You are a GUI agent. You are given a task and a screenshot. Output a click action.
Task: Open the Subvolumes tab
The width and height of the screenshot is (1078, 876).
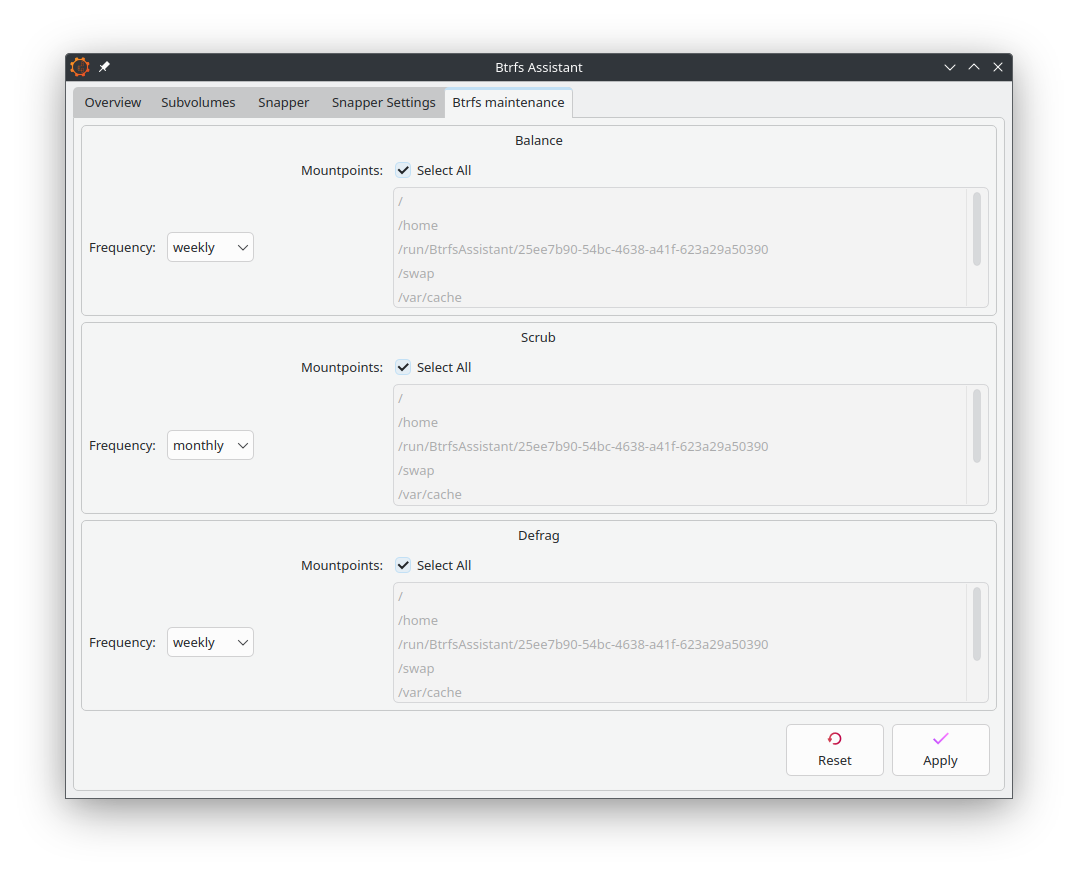(x=198, y=102)
